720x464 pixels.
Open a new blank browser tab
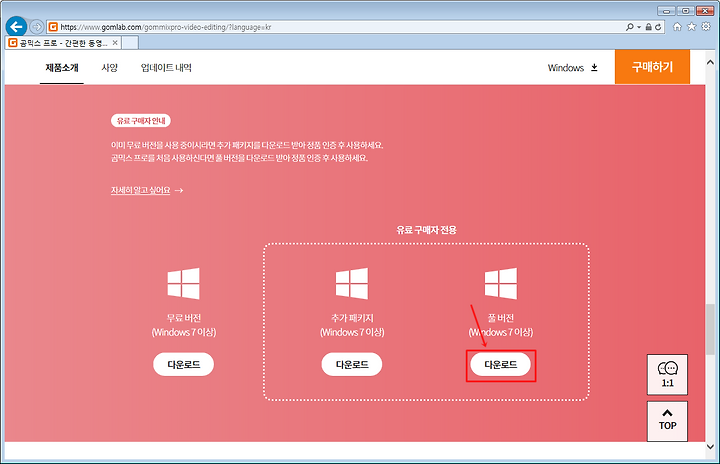pos(130,43)
